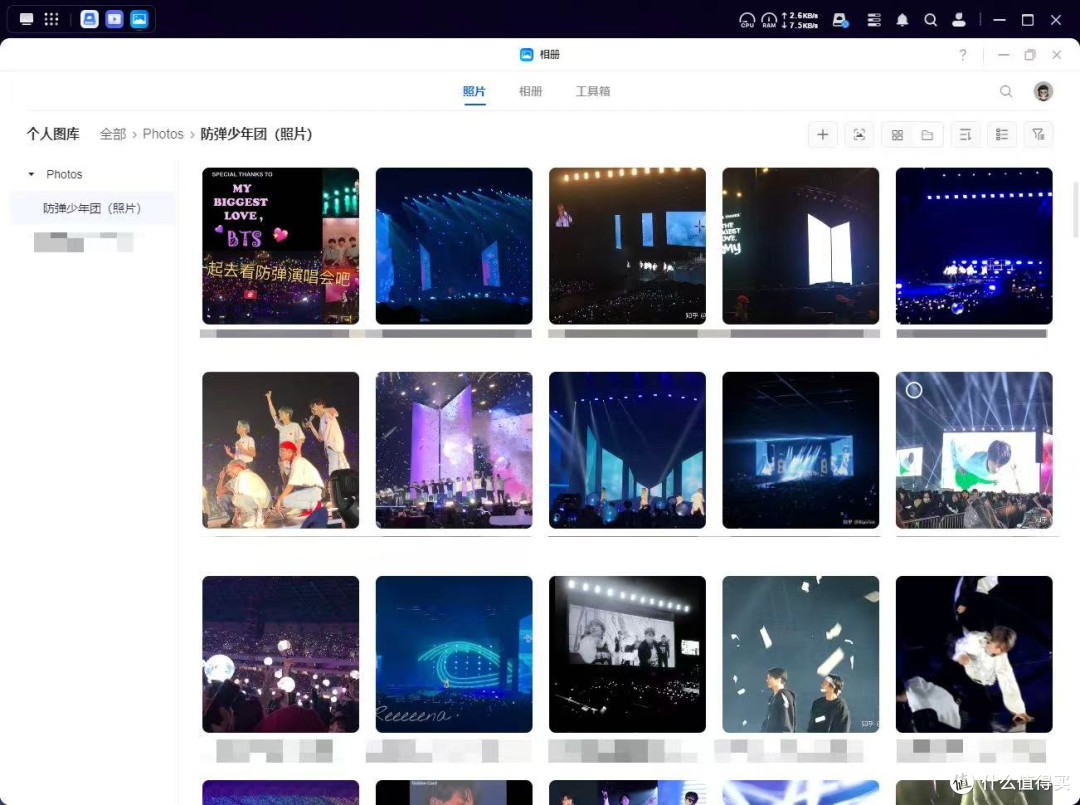Viewport: 1080px width, 805px height.
Task: Open the blue angled screens stage photo
Action: (627, 450)
